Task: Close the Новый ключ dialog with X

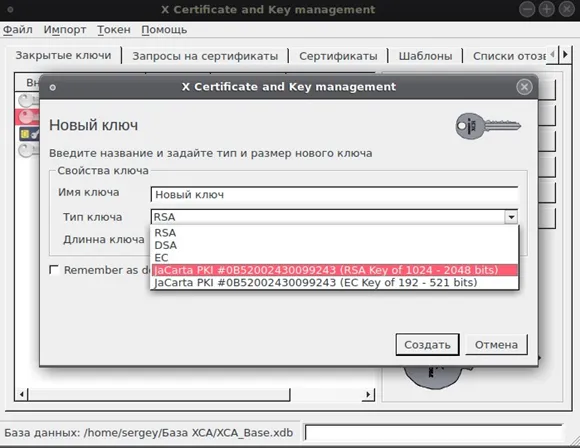Action: click(524, 87)
